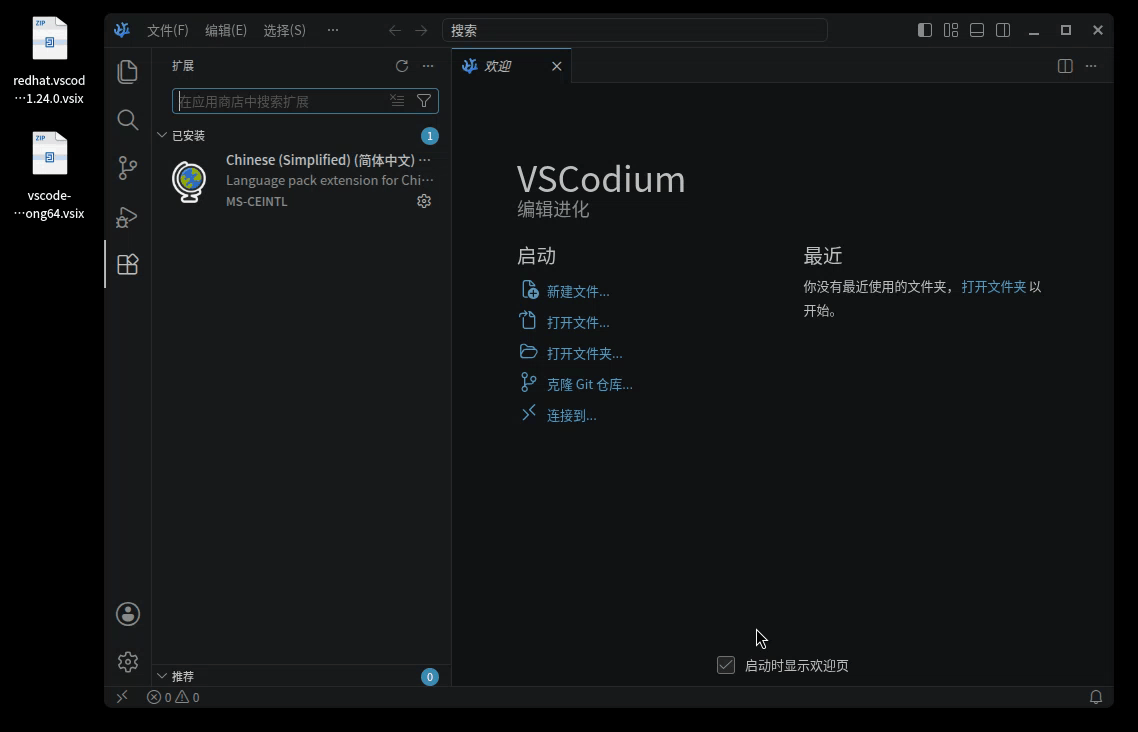Toggle secondary side bar layout icon
The image size is (1138, 732).
pyautogui.click(x=1003, y=30)
